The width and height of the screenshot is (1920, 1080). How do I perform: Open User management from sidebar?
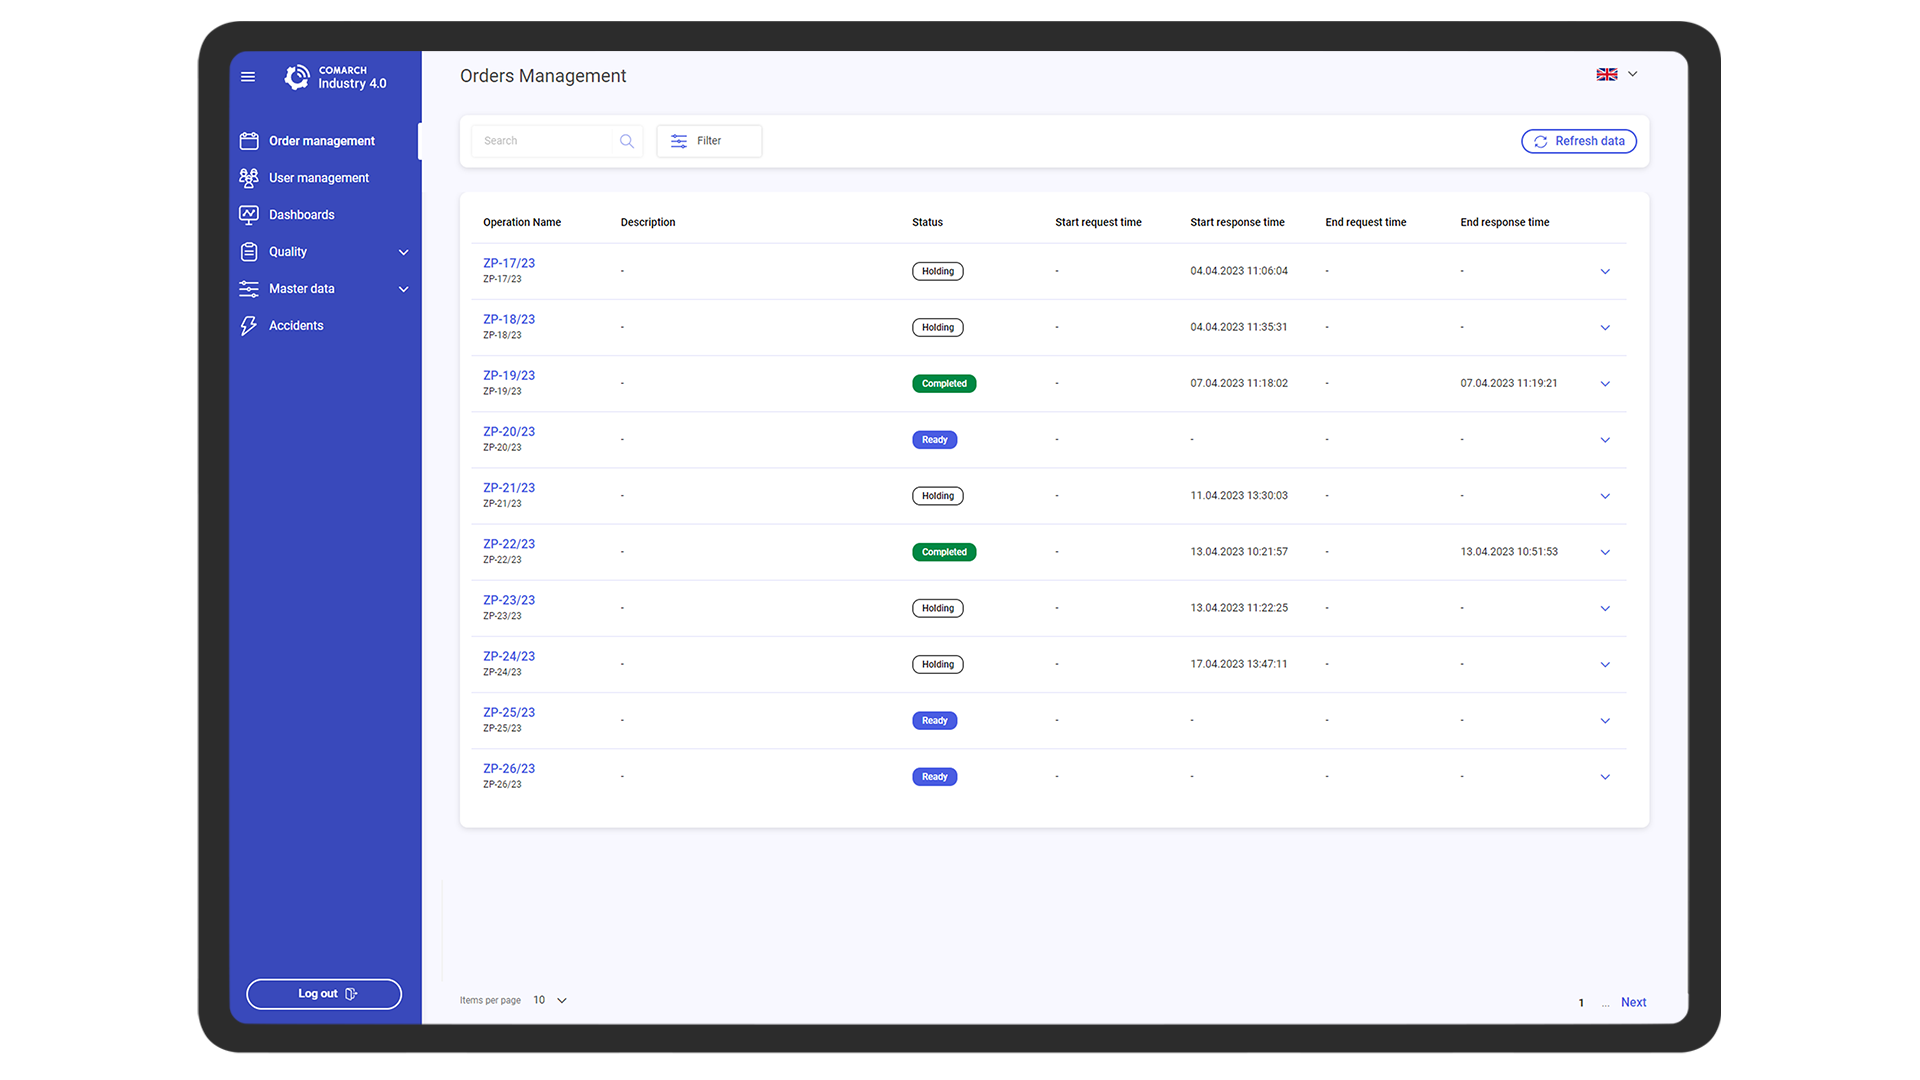point(318,178)
